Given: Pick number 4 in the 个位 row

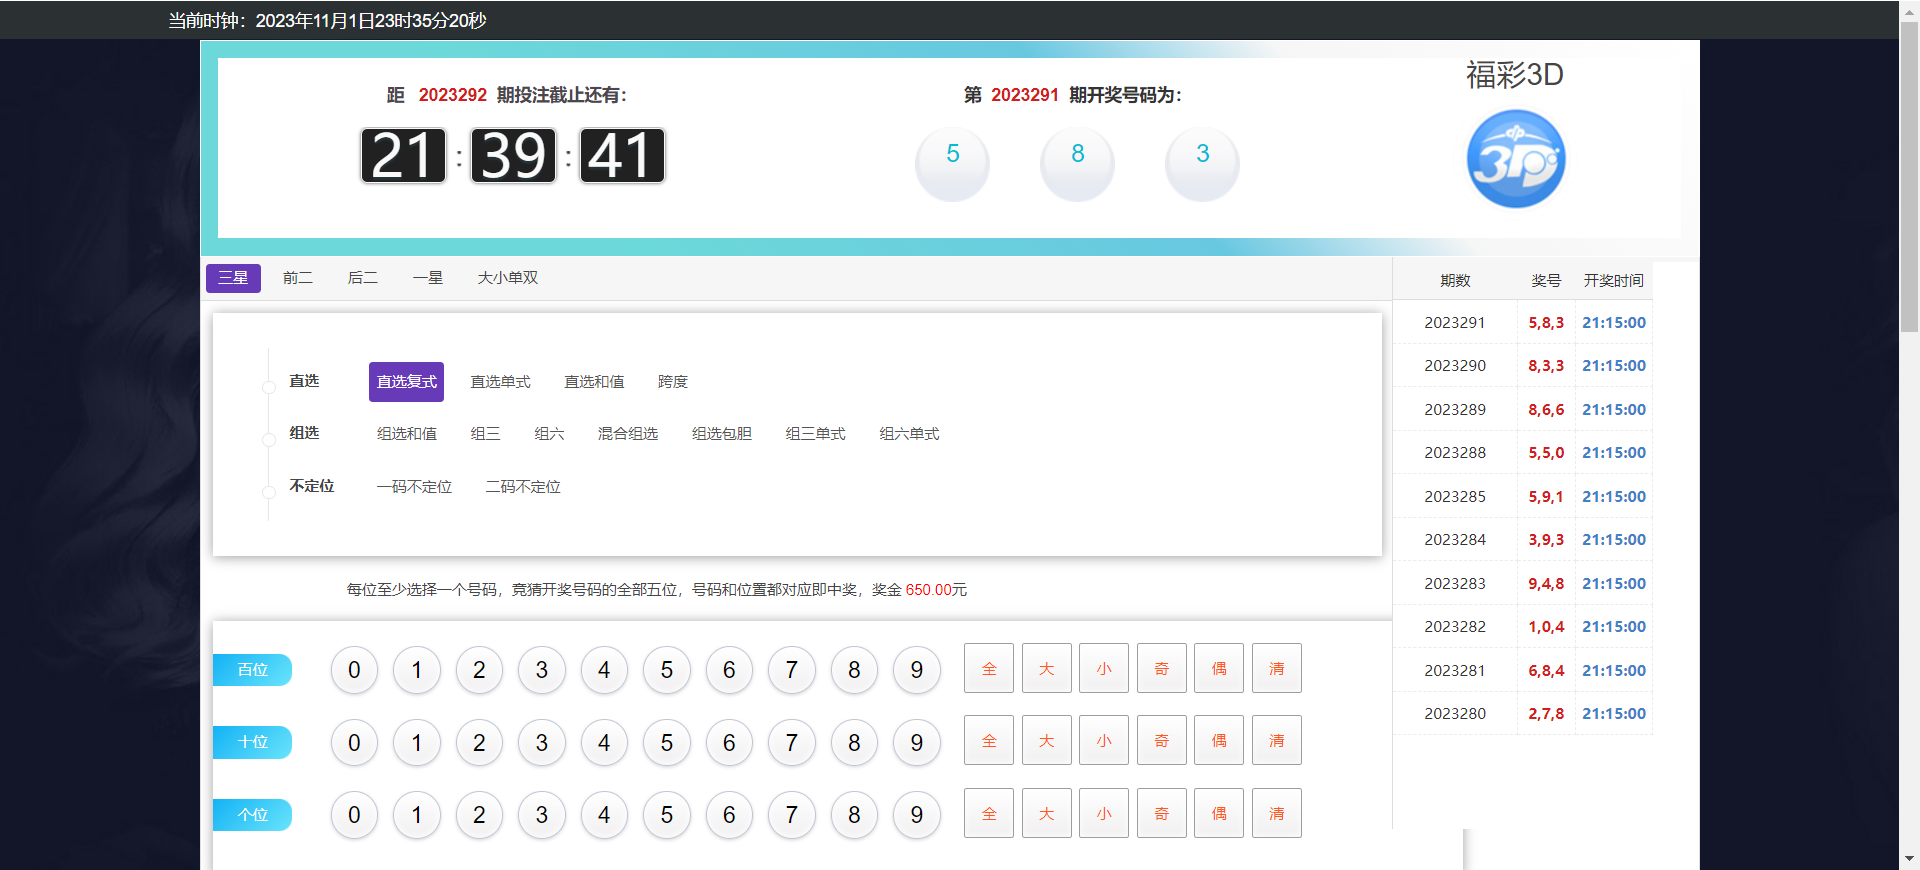Looking at the screenshot, I should click(604, 815).
